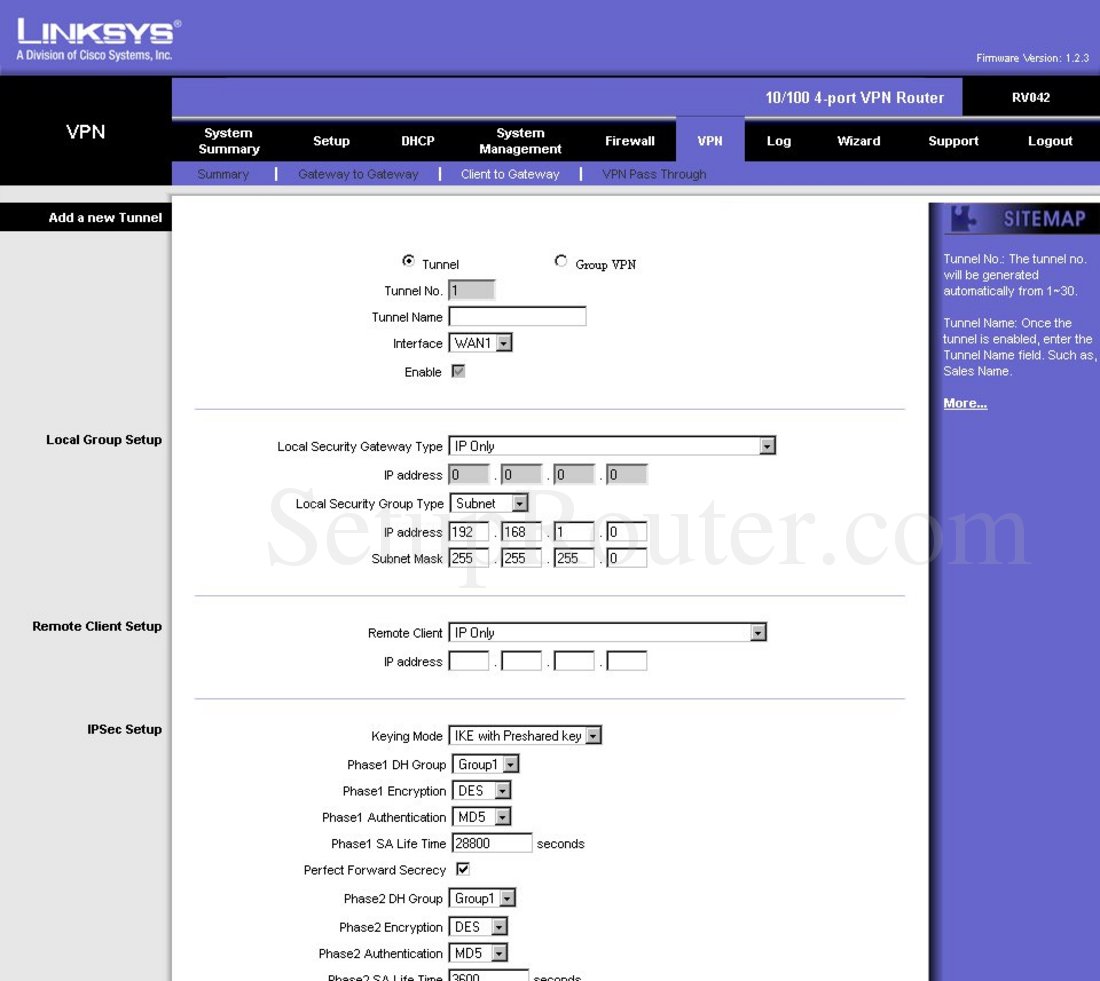Screen dimensions: 1100x981
Task: Click Local Group IP first octet 192
Action: point(469,532)
